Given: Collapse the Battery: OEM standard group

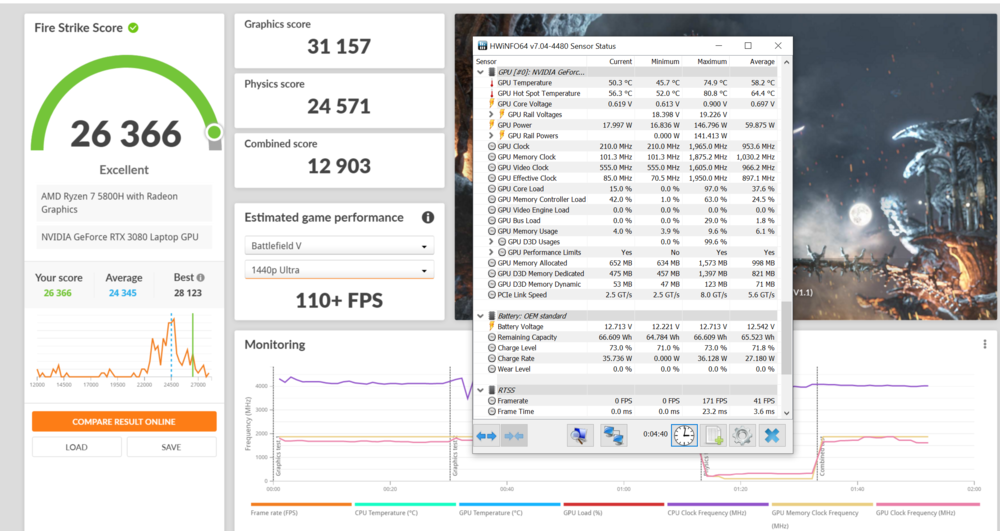Looking at the screenshot, I should (480, 316).
